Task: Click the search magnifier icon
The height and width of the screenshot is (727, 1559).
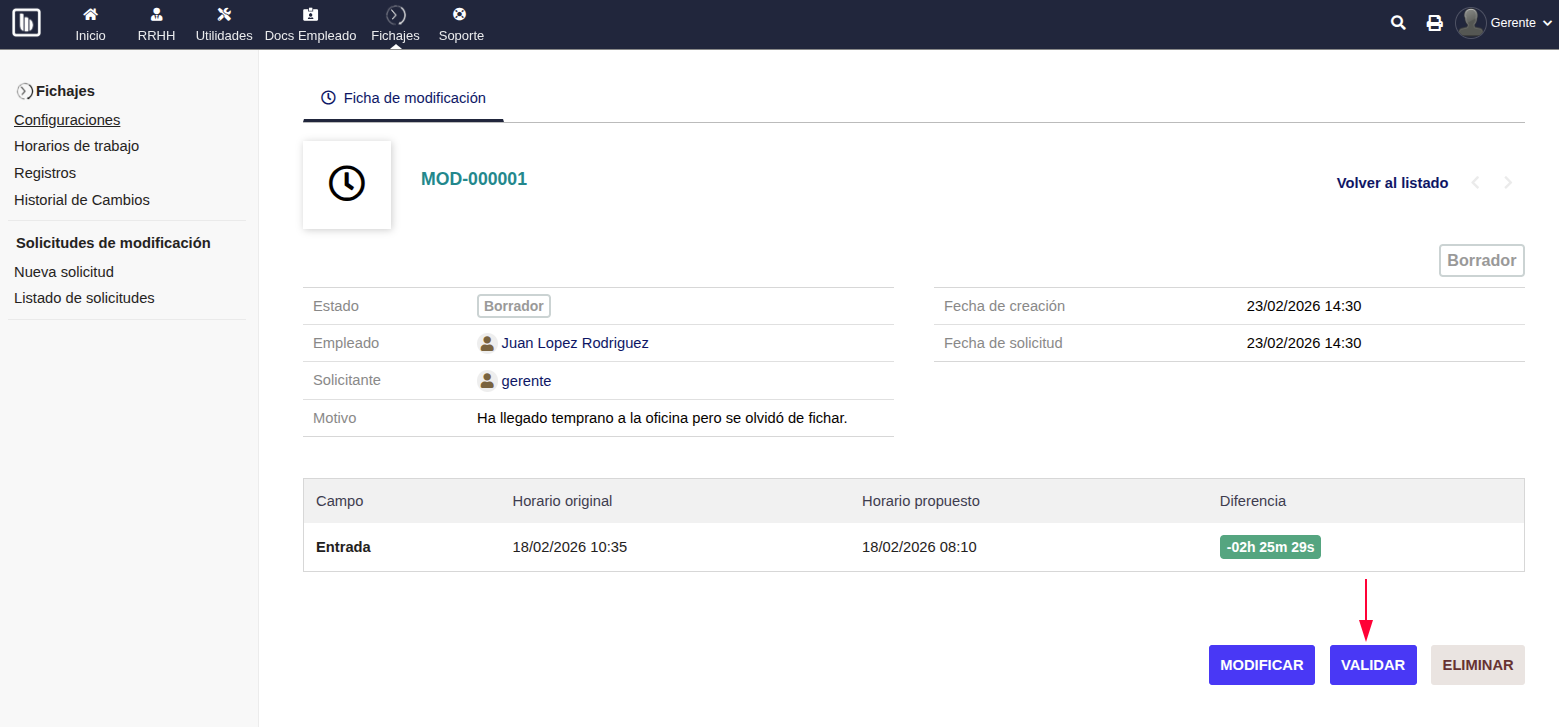Action: pos(1398,23)
